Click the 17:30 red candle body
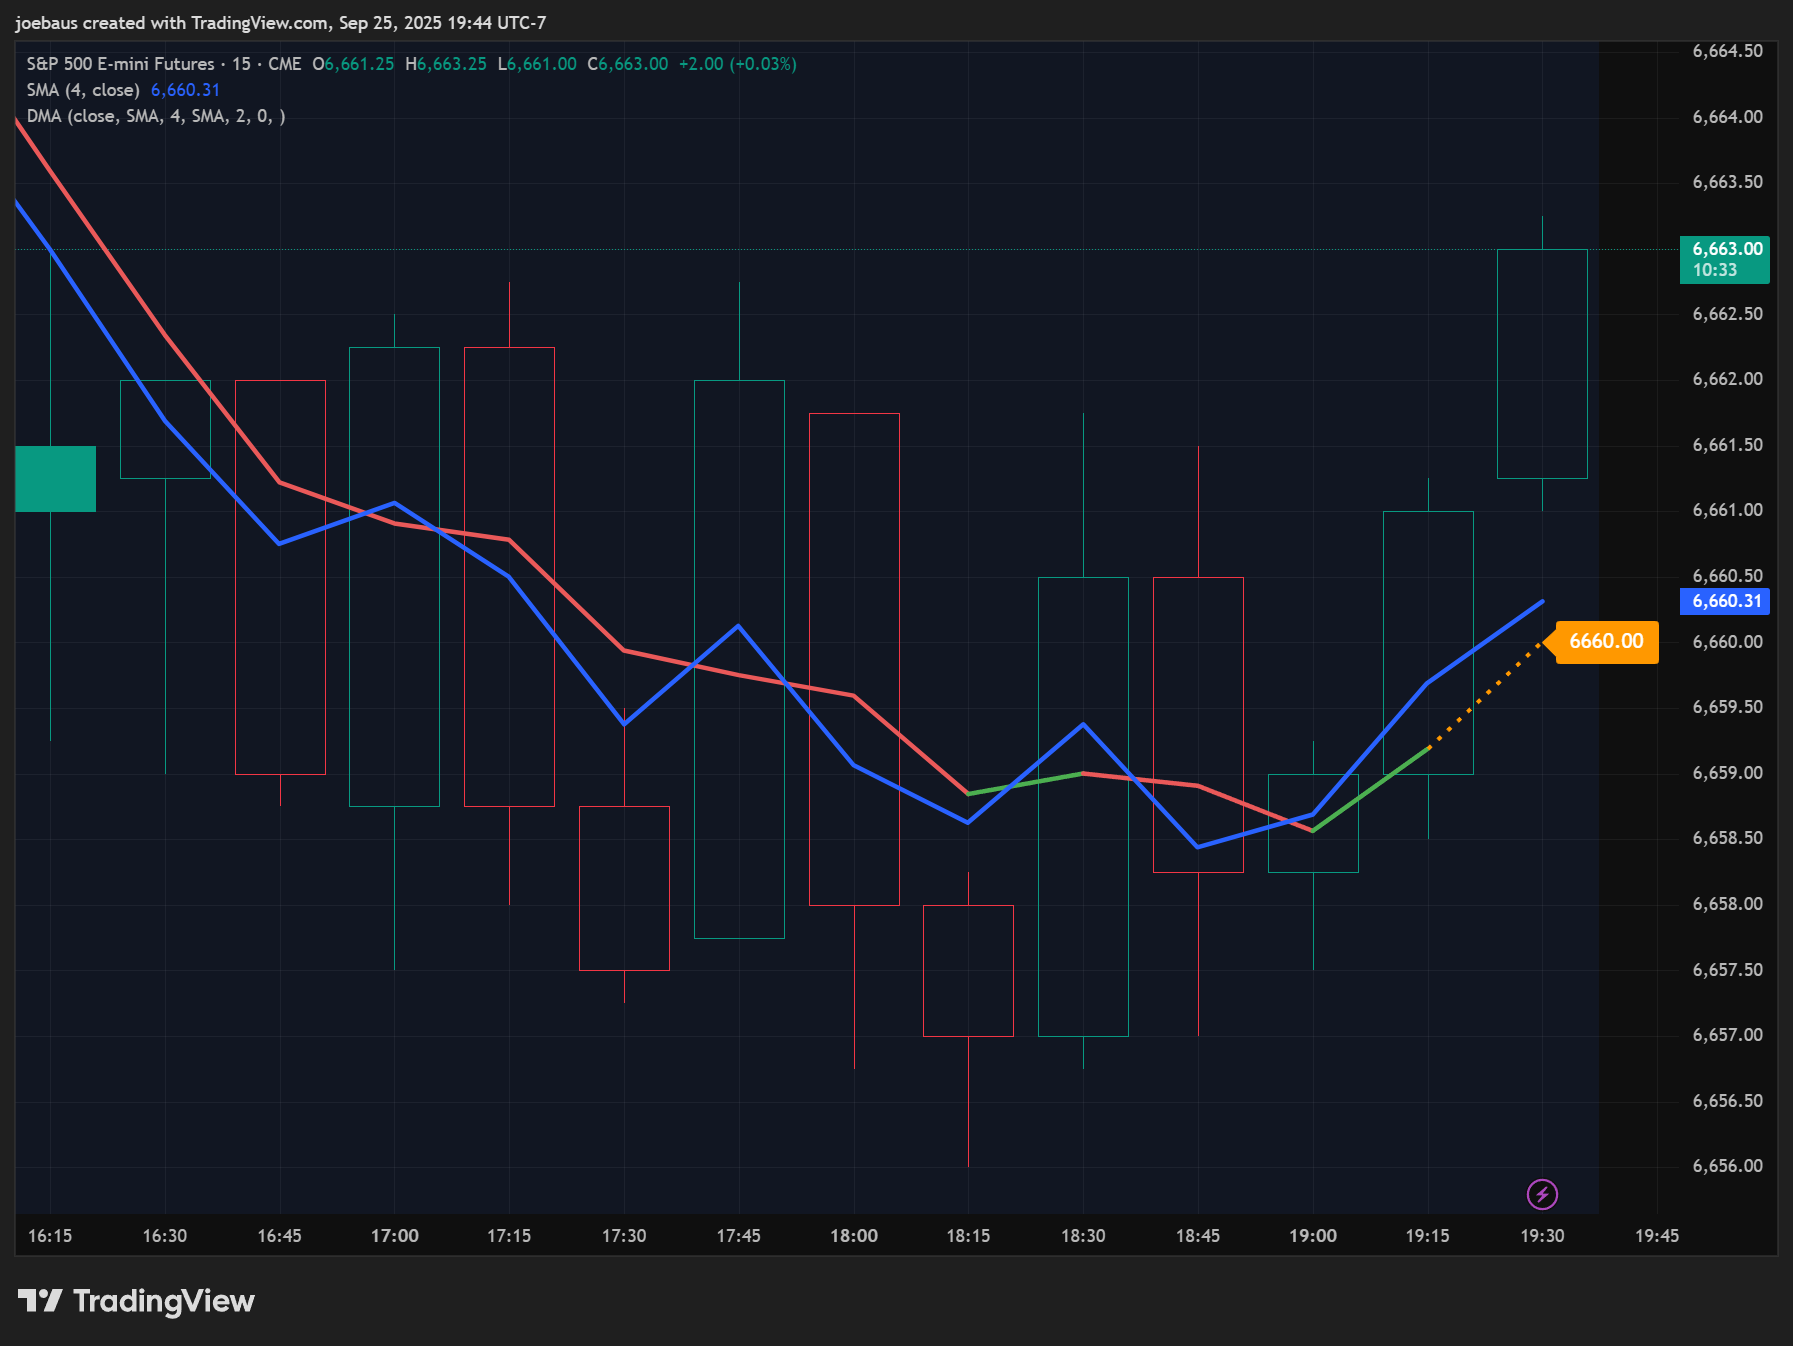The width and height of the screenshot is (1793, 1346). [x=624, y=888]
